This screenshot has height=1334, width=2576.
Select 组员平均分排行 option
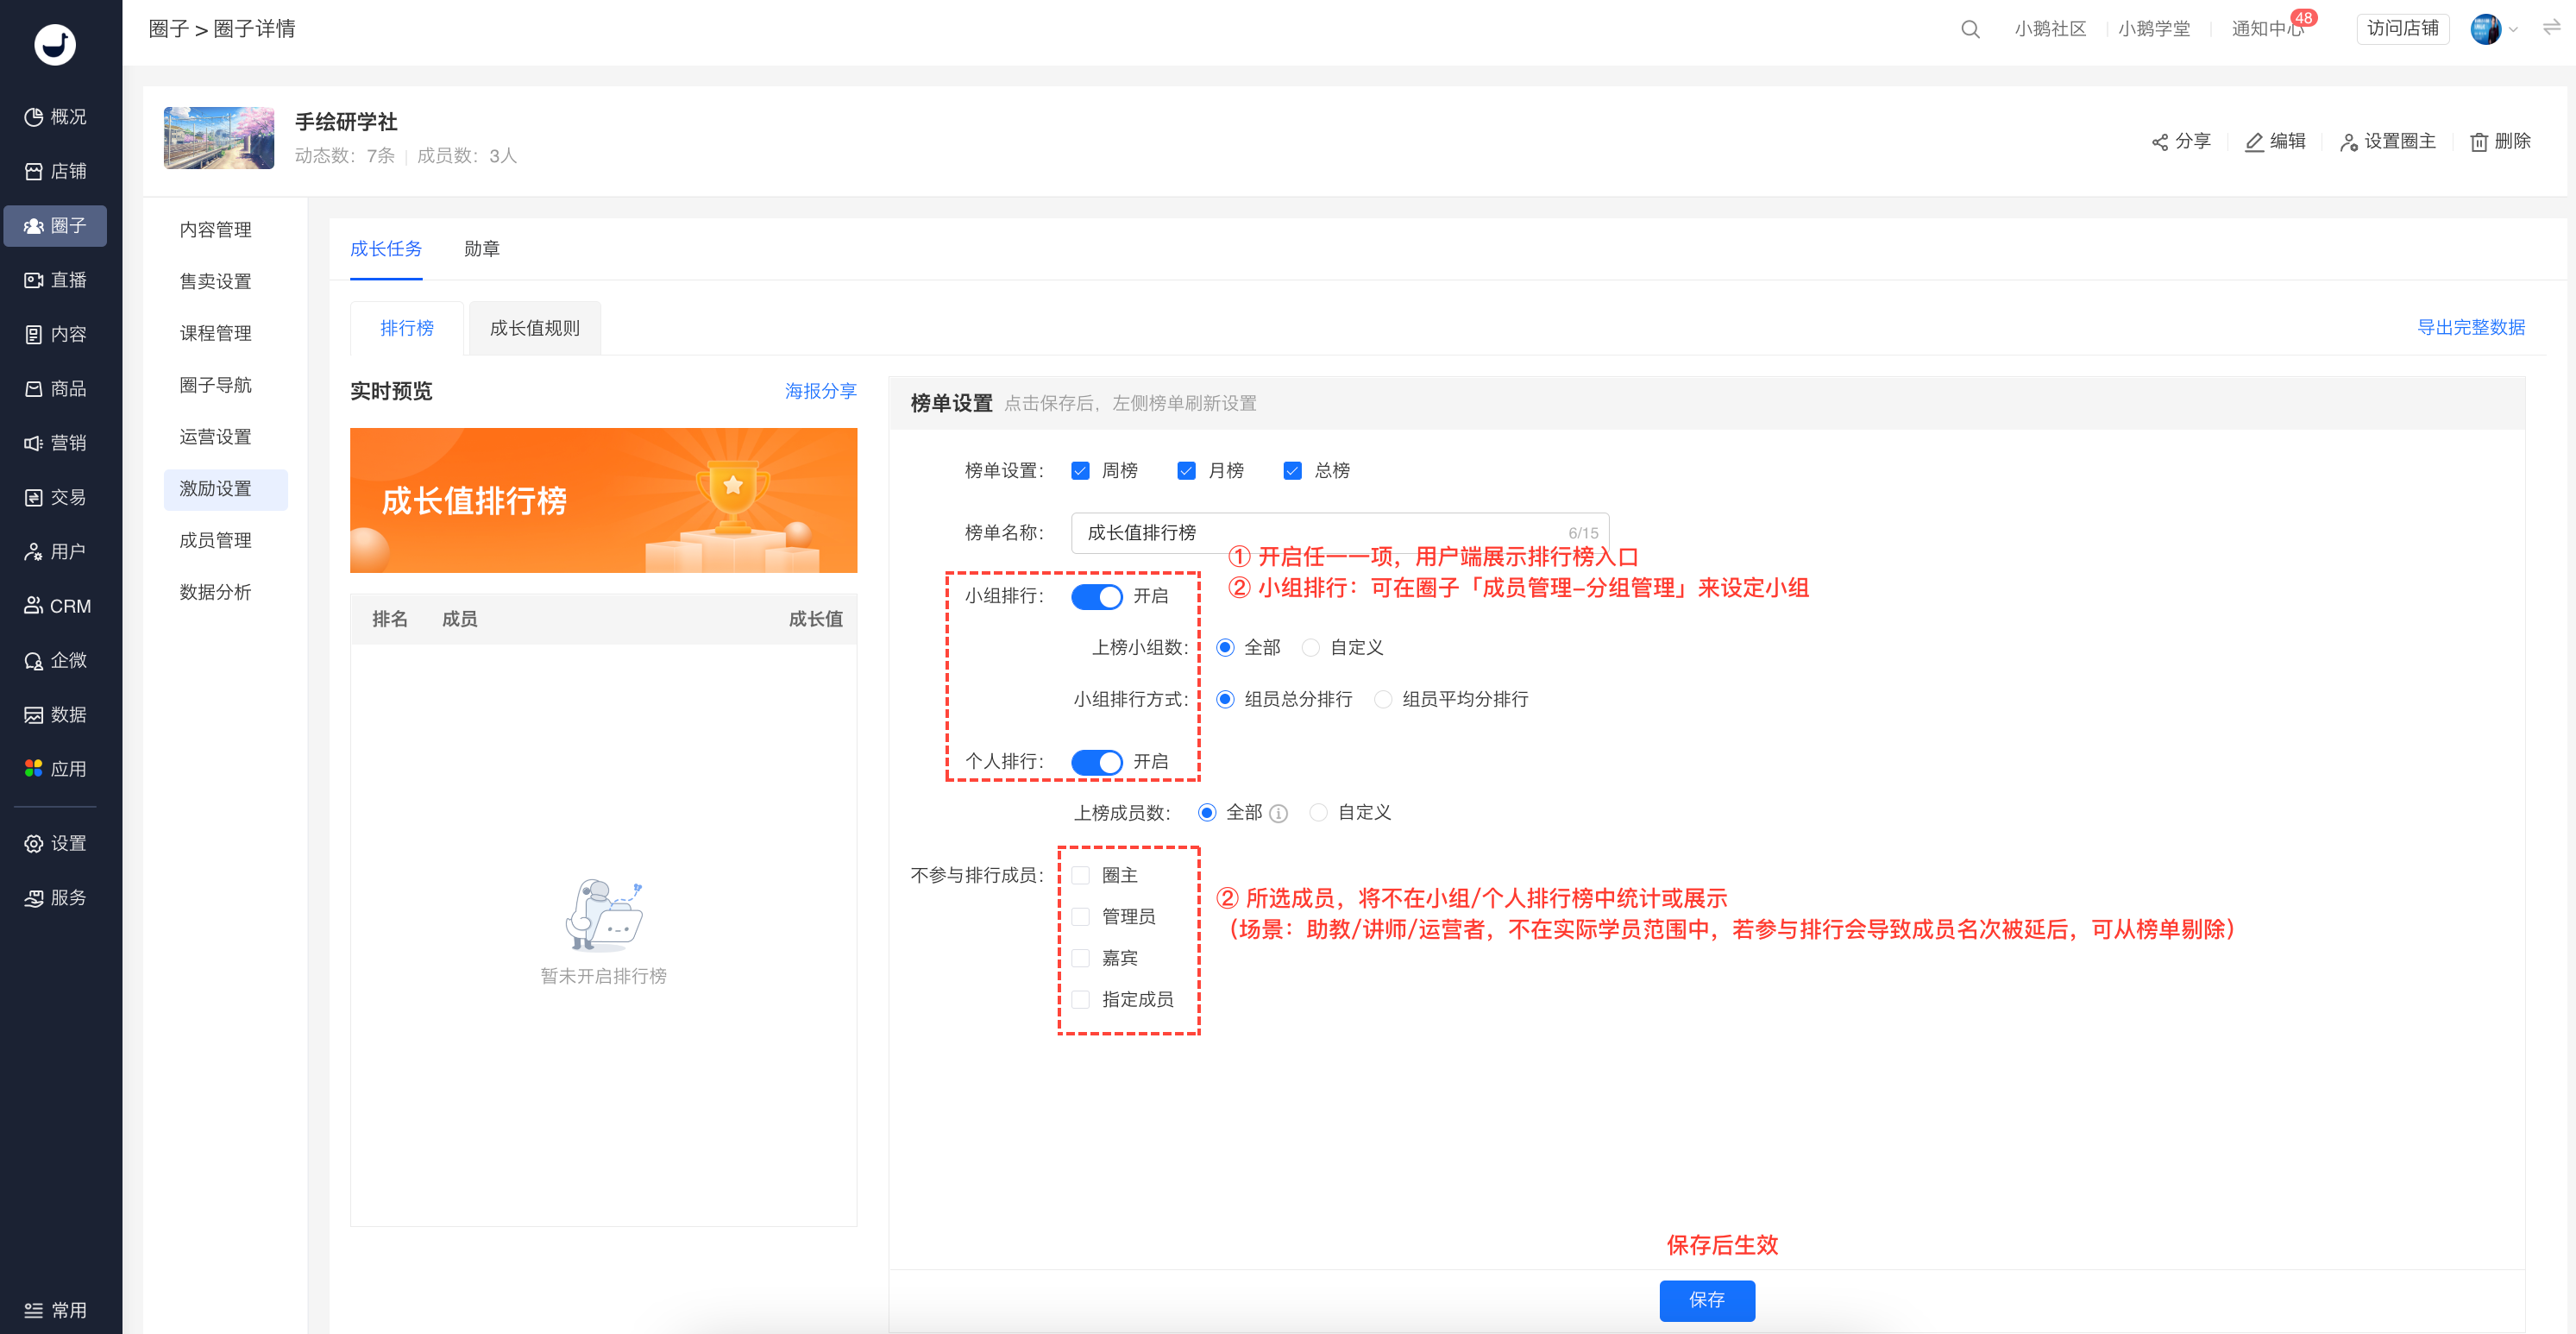[1383, 700]
